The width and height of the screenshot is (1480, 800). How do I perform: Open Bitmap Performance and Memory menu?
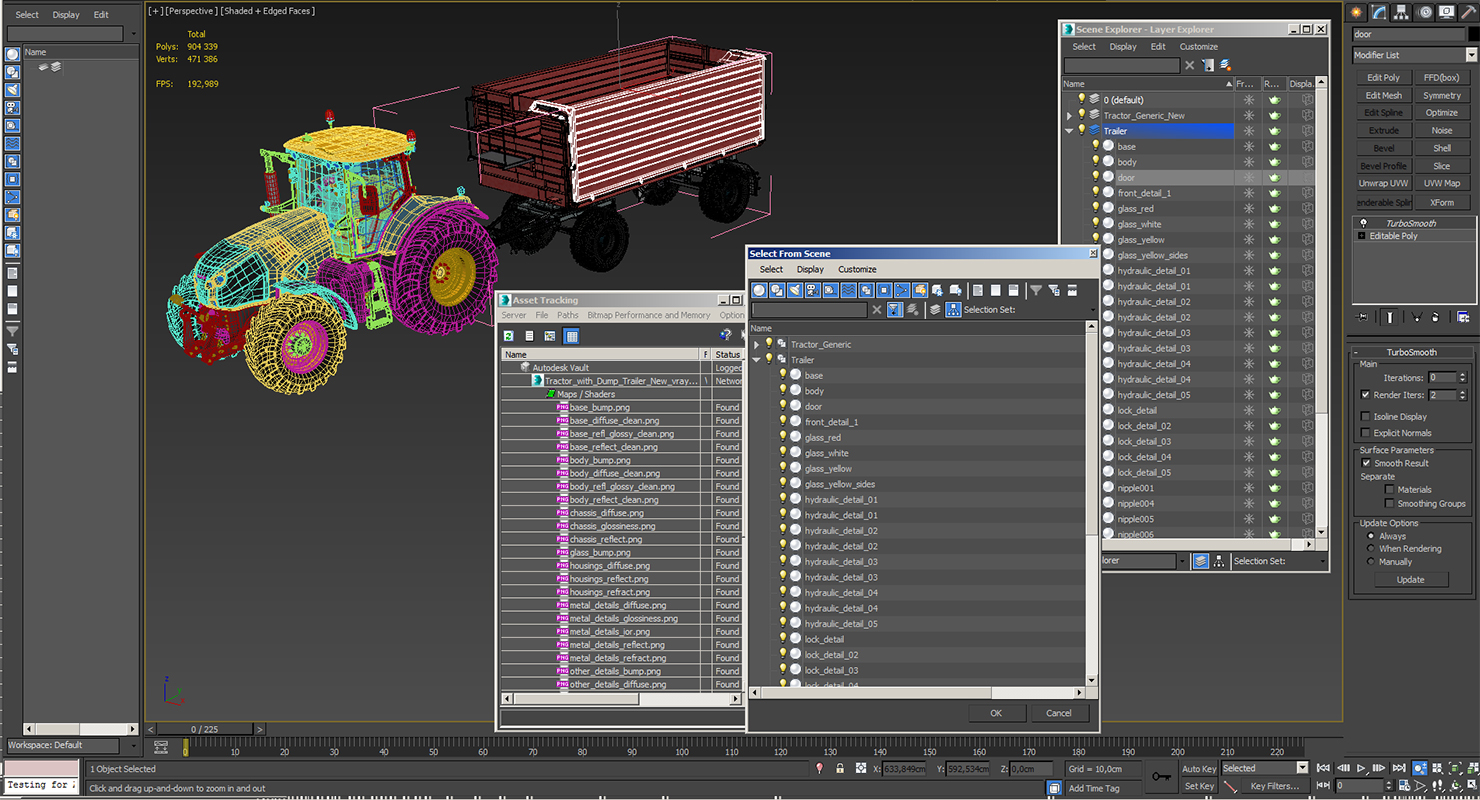point(649,315)
